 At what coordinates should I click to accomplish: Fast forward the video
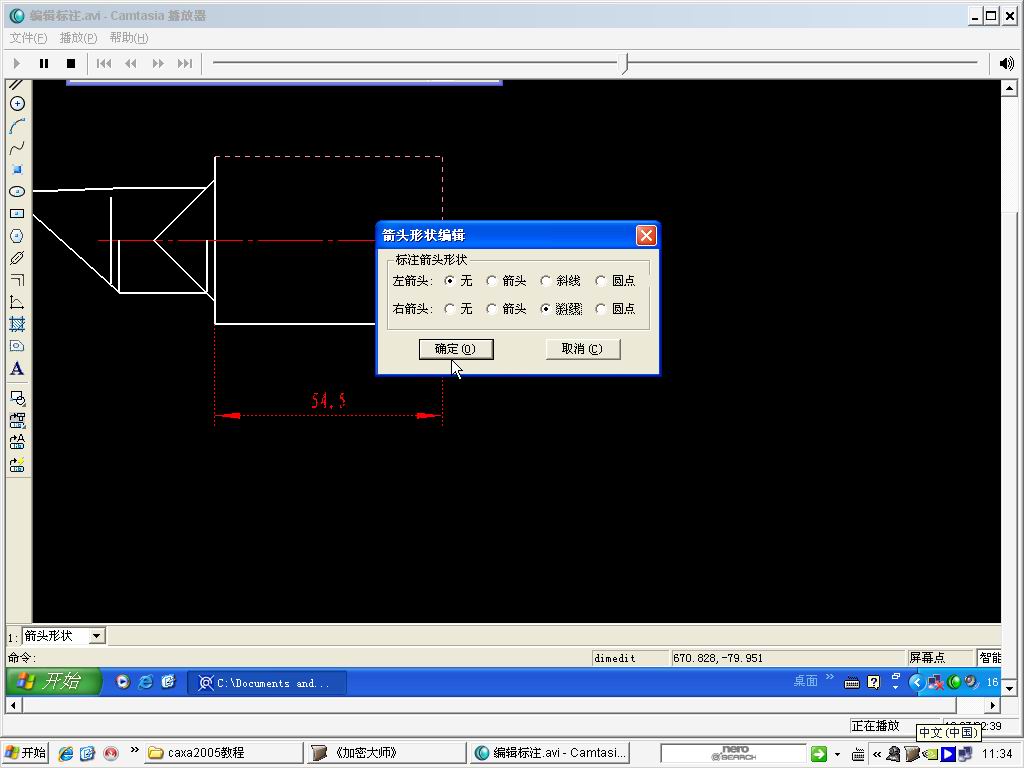(158, 63)
